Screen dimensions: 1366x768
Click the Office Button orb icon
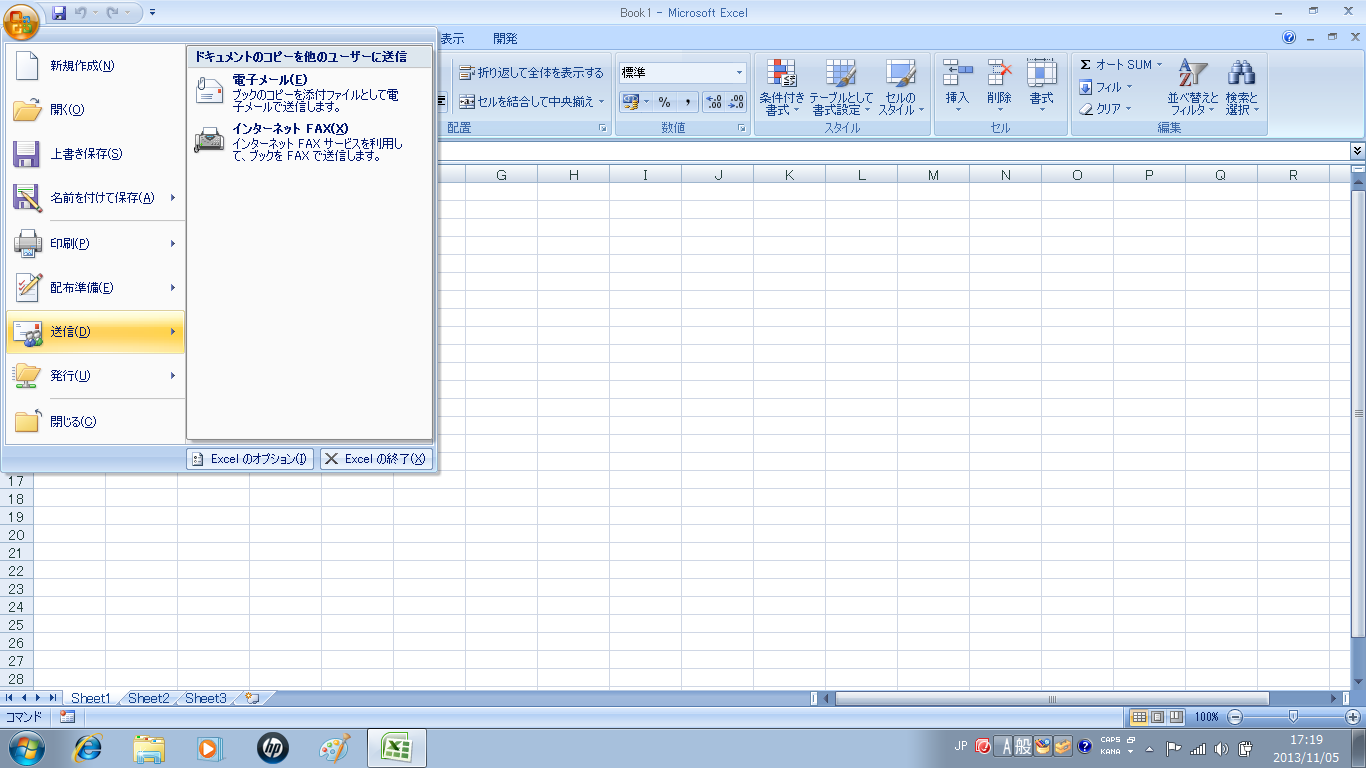(22, 19)
